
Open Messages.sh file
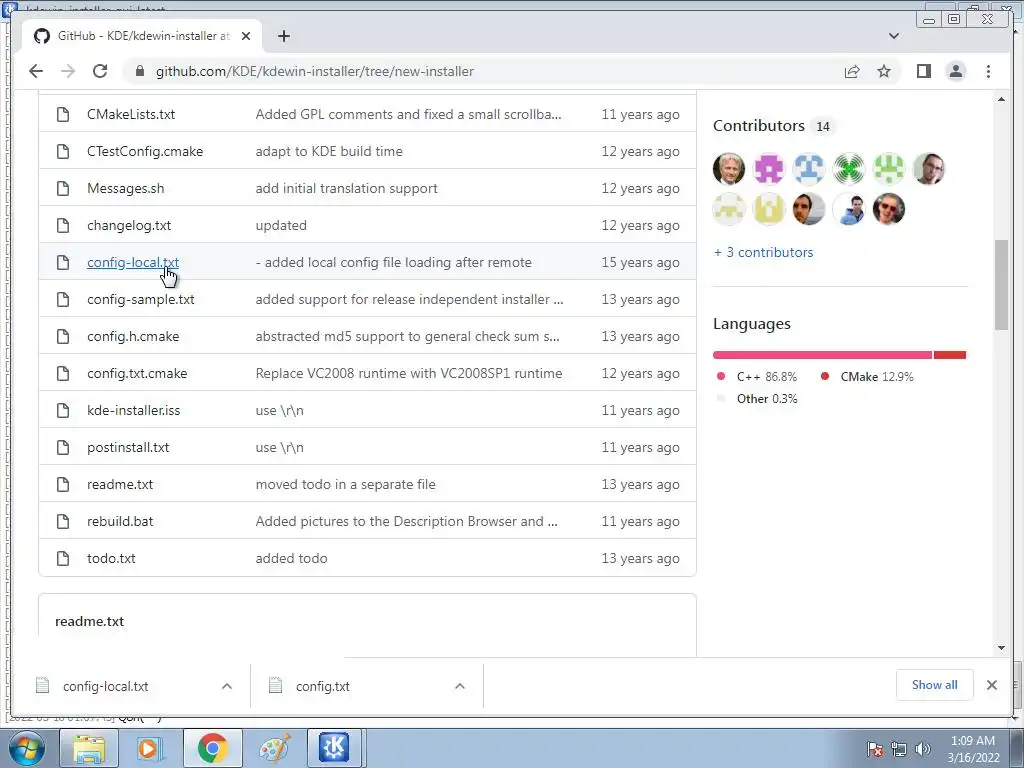tap(125, 189)
